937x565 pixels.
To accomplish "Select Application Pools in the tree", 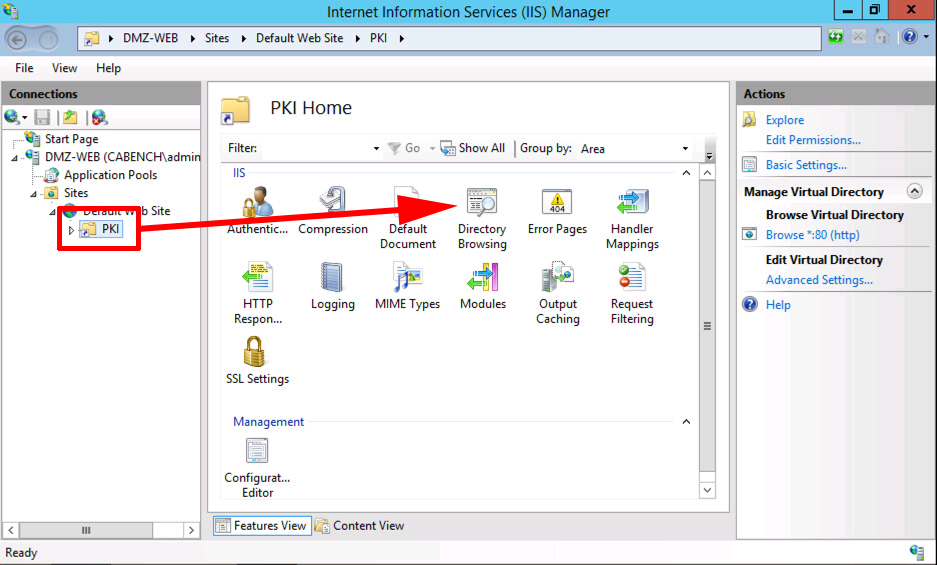I will 111,175.
